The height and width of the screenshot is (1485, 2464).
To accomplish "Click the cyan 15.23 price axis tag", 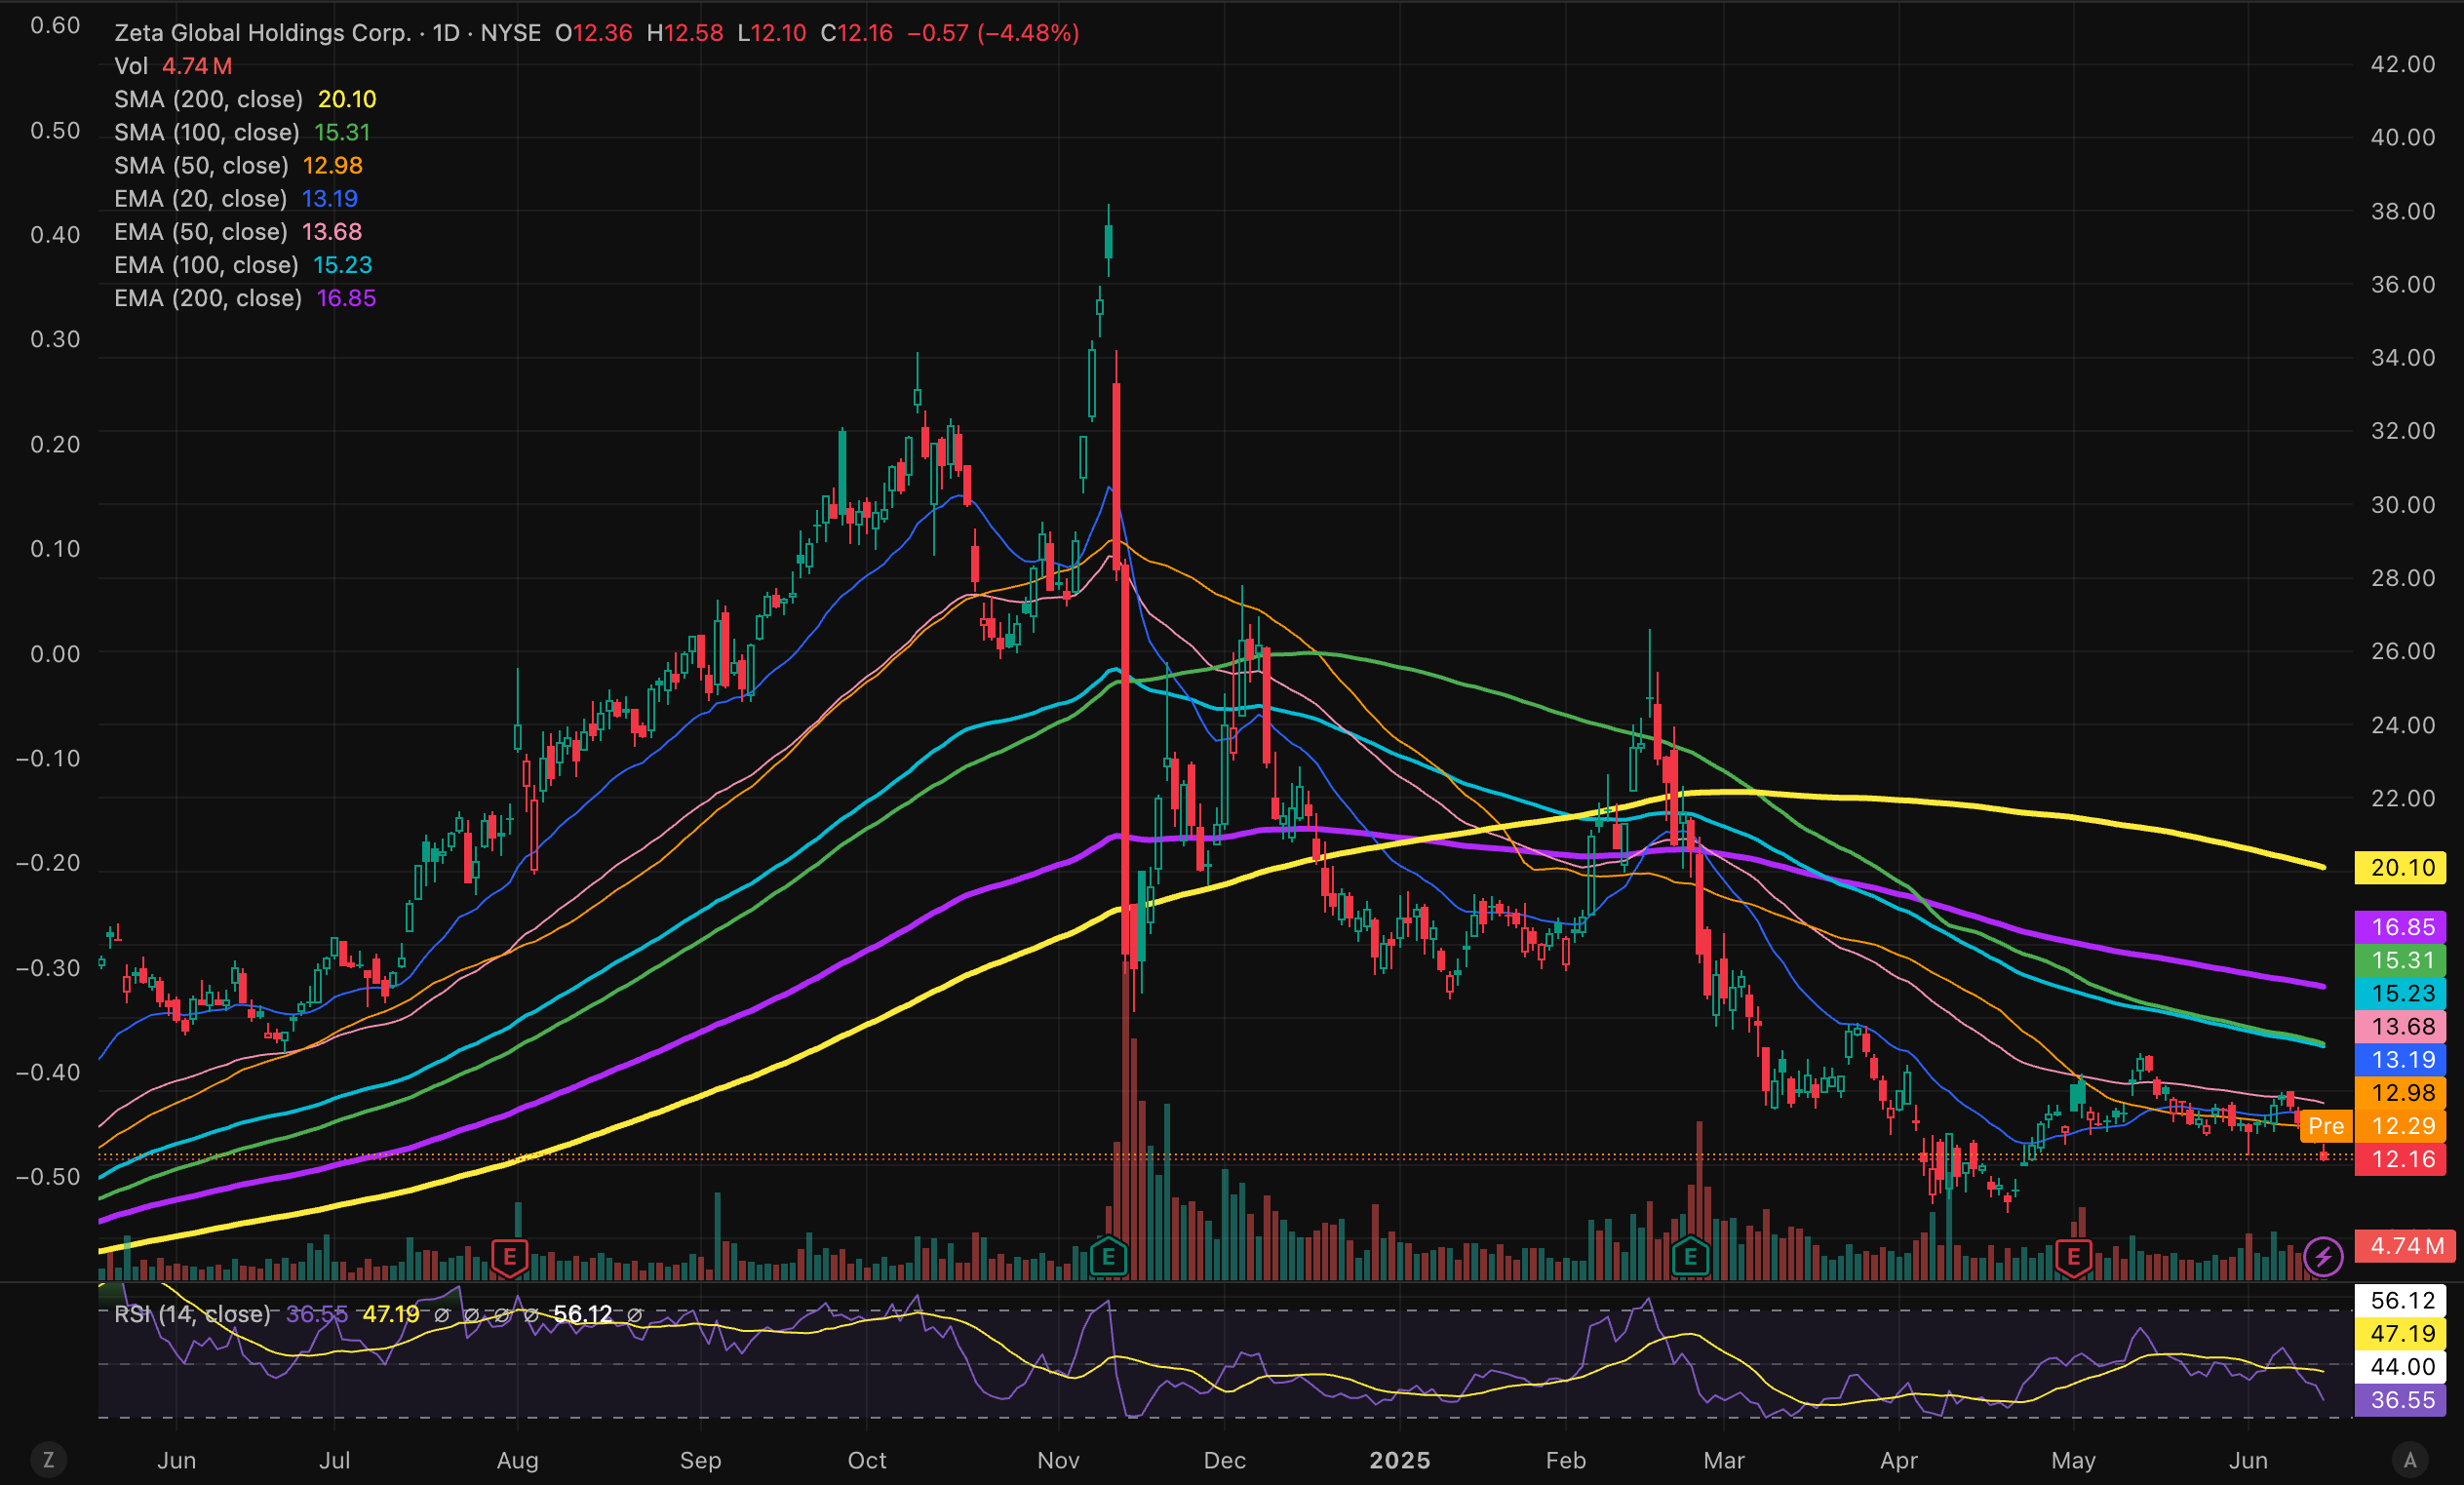I will click(2401, 993).
